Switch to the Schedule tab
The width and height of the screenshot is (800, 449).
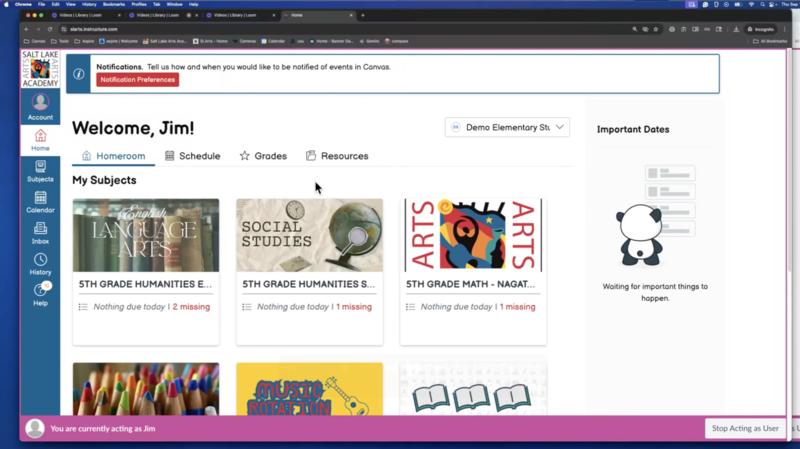click(192, 156)
